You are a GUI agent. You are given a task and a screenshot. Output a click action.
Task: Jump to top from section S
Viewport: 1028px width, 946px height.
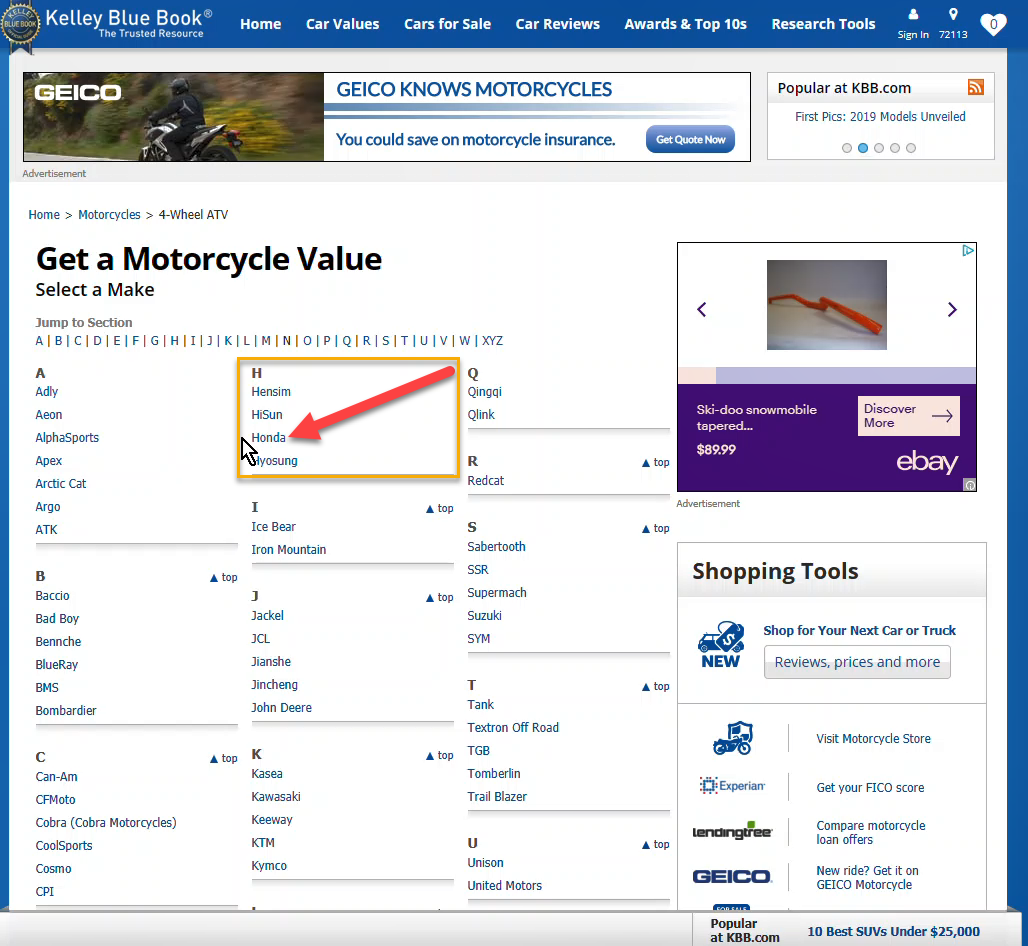656,528
